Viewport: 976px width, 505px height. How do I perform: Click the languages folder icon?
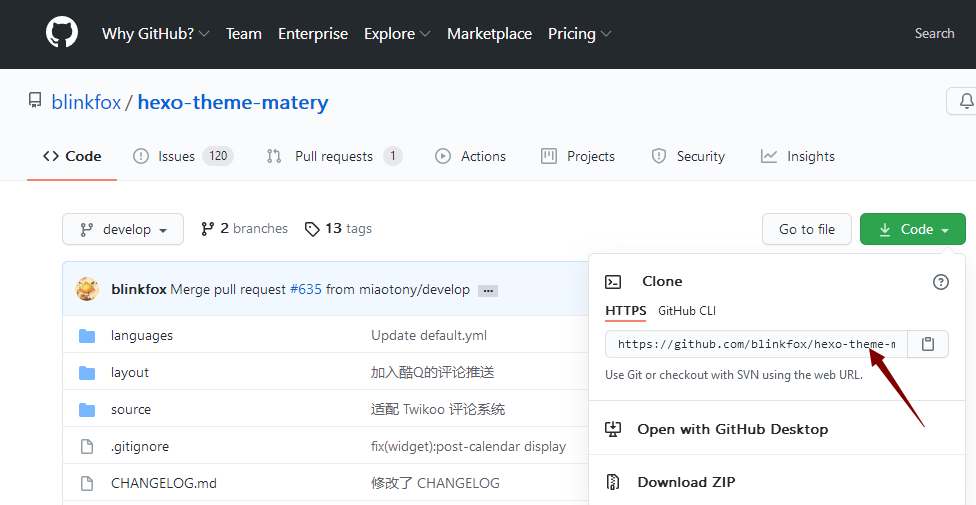coord(87,336)
